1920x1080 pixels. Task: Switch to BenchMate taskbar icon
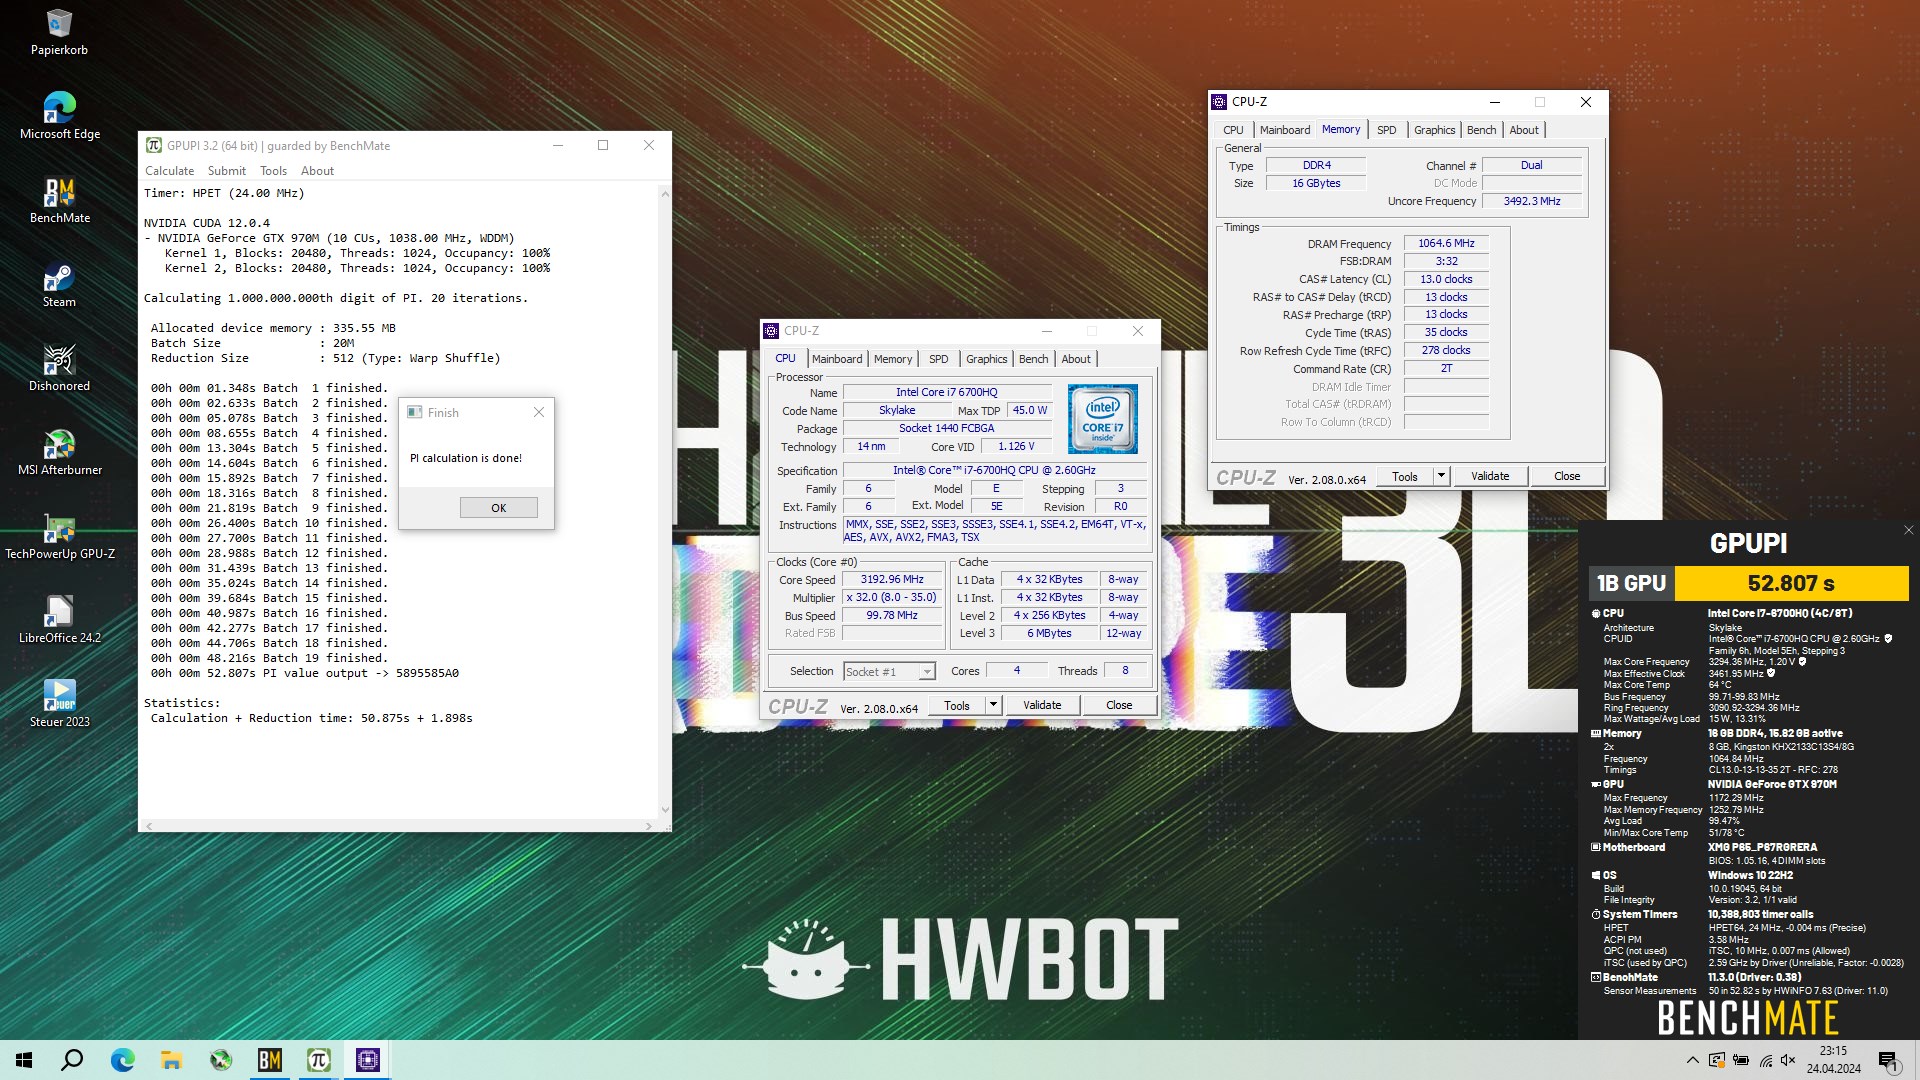269,1060
